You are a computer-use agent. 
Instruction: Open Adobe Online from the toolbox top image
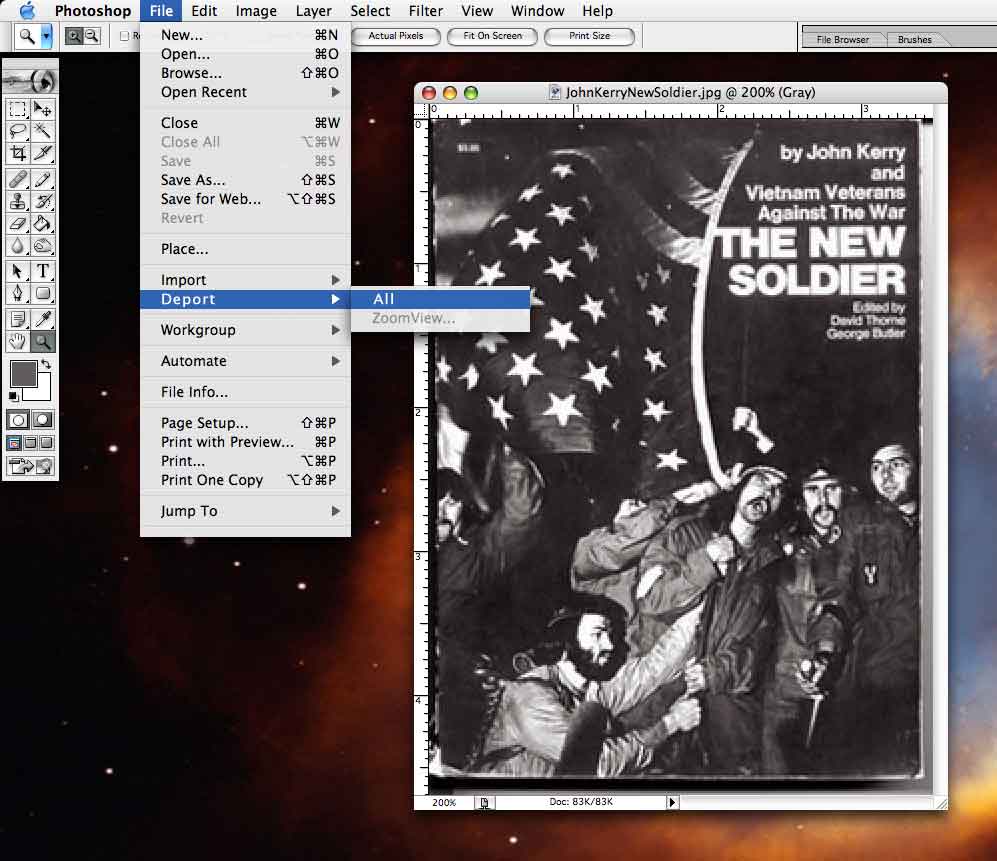31,80
